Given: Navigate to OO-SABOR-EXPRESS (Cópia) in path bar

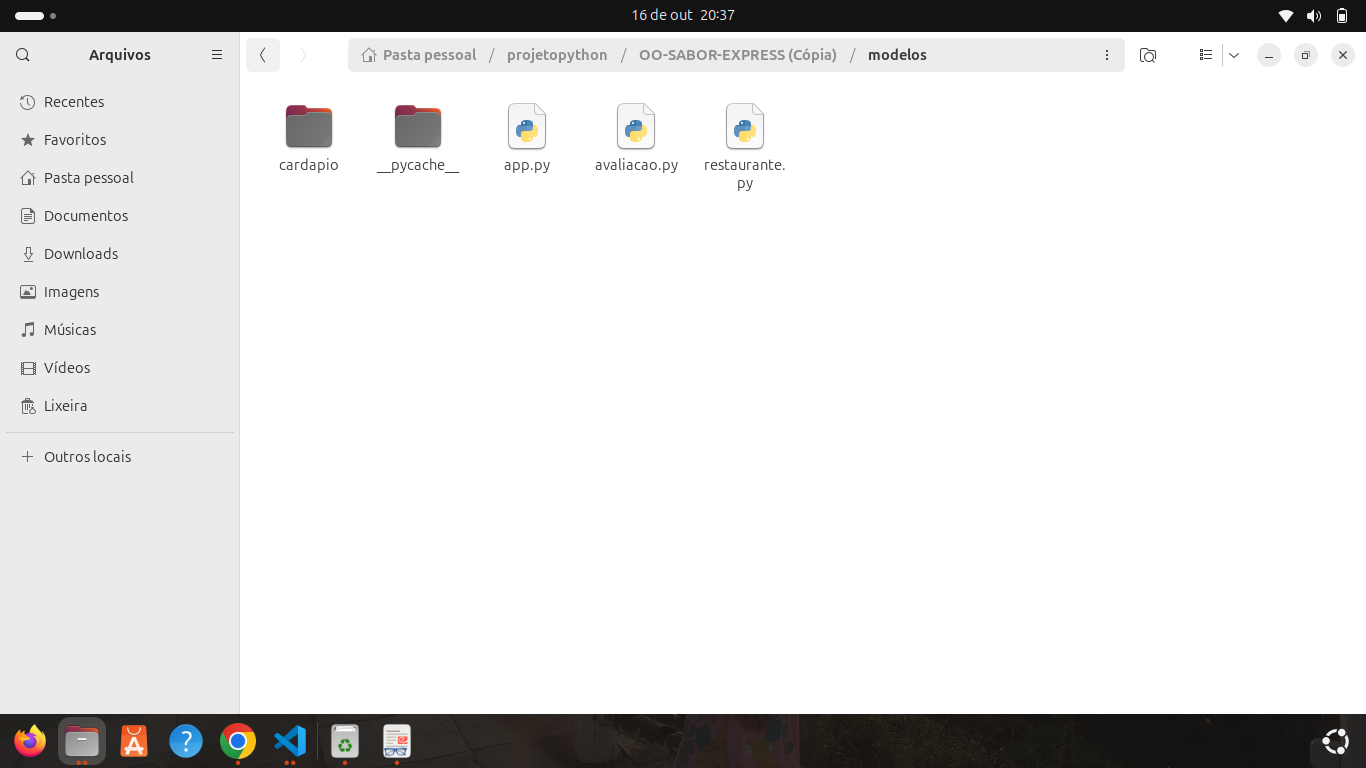Looking at the screenshot, I should [738, 55].
